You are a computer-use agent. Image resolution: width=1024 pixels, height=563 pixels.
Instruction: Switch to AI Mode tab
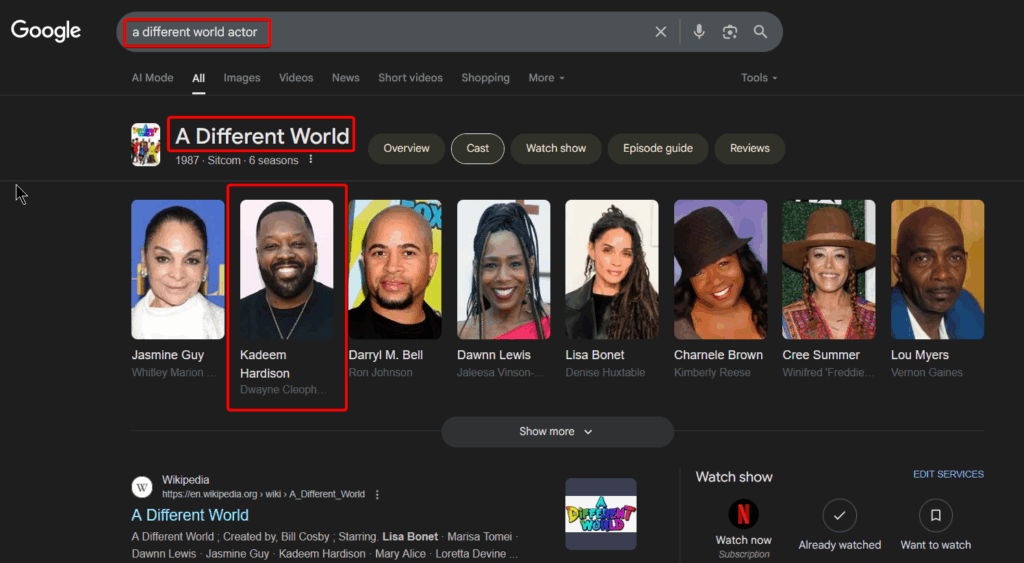pyautogui.click(x=152, y=78)
